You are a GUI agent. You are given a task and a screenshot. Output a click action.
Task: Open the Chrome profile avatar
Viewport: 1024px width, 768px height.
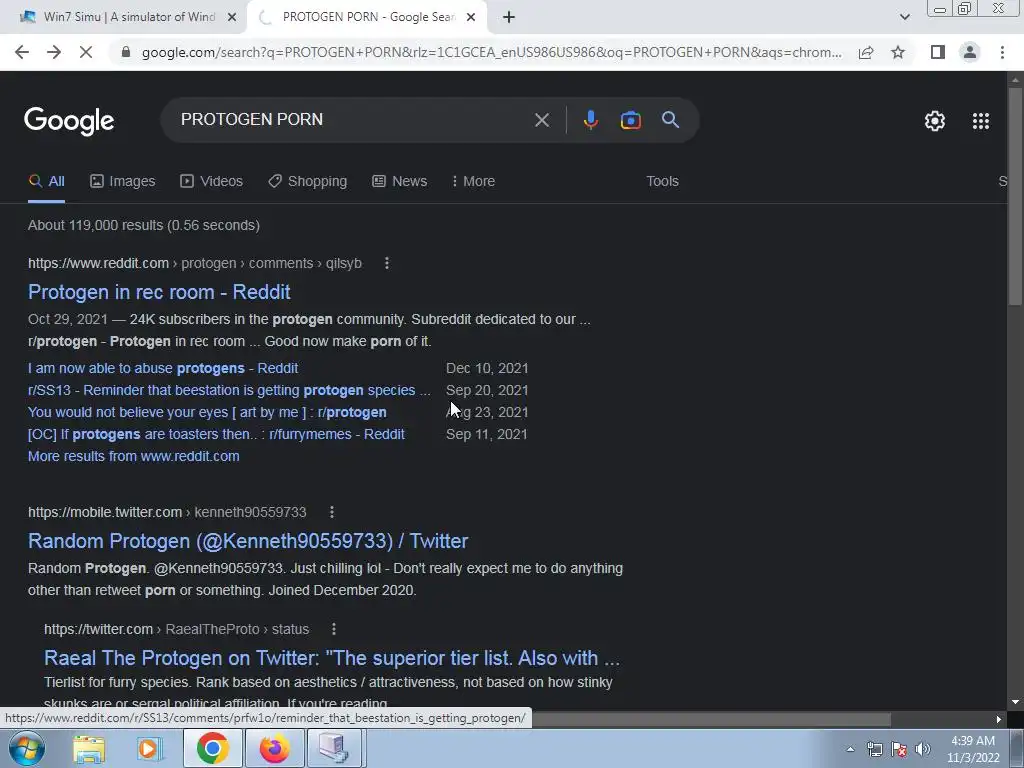(x=970, y=52)
